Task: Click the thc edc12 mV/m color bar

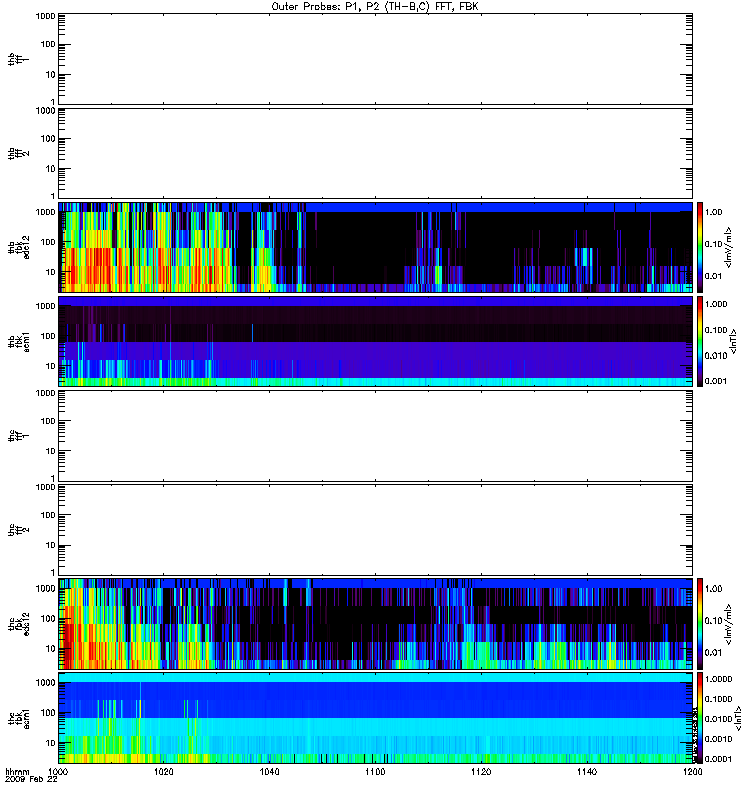Action: click(x=700, y=624)
